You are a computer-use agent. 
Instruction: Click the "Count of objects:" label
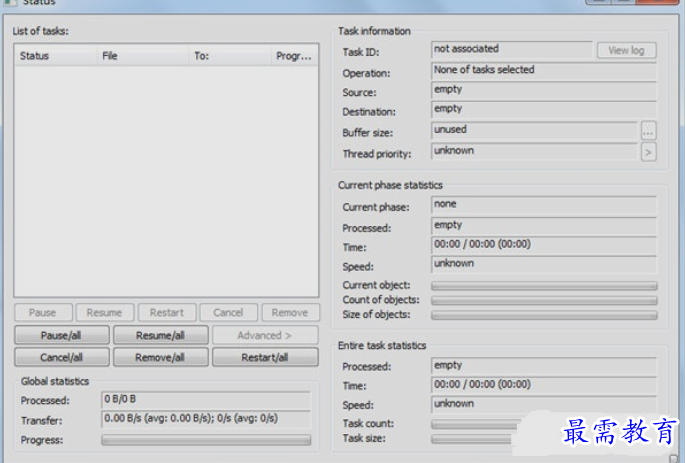click(x=381, y=300)
